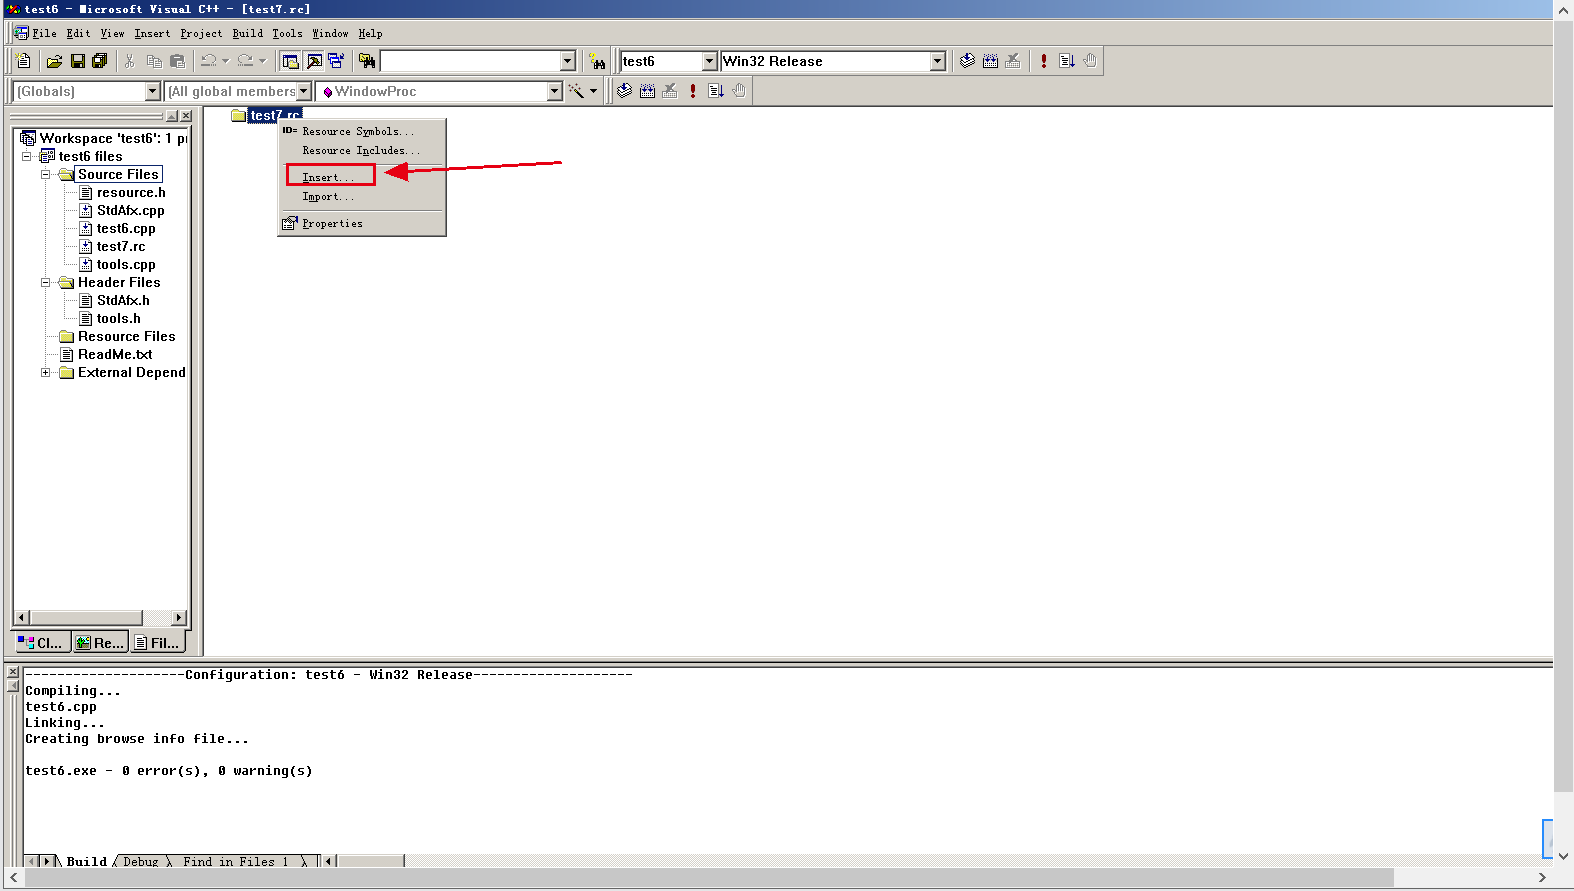Switch to Find in Files 1 tab
Image resolution: width=1574 pixels, height=891 pixels.
pyautogui.click(x=236, y=861)
